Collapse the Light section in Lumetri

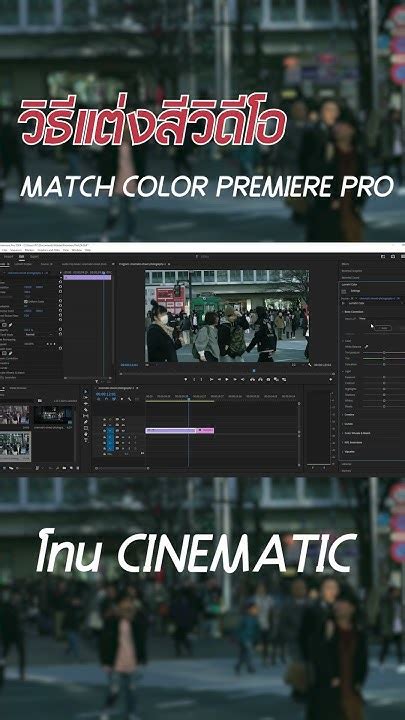click(343, 371)
